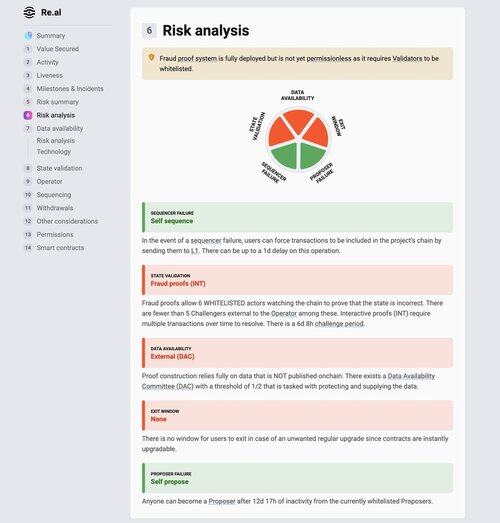Jump to Smart contracts section
This screenshot has height=523, width=500.
click(x=60, y=248)
